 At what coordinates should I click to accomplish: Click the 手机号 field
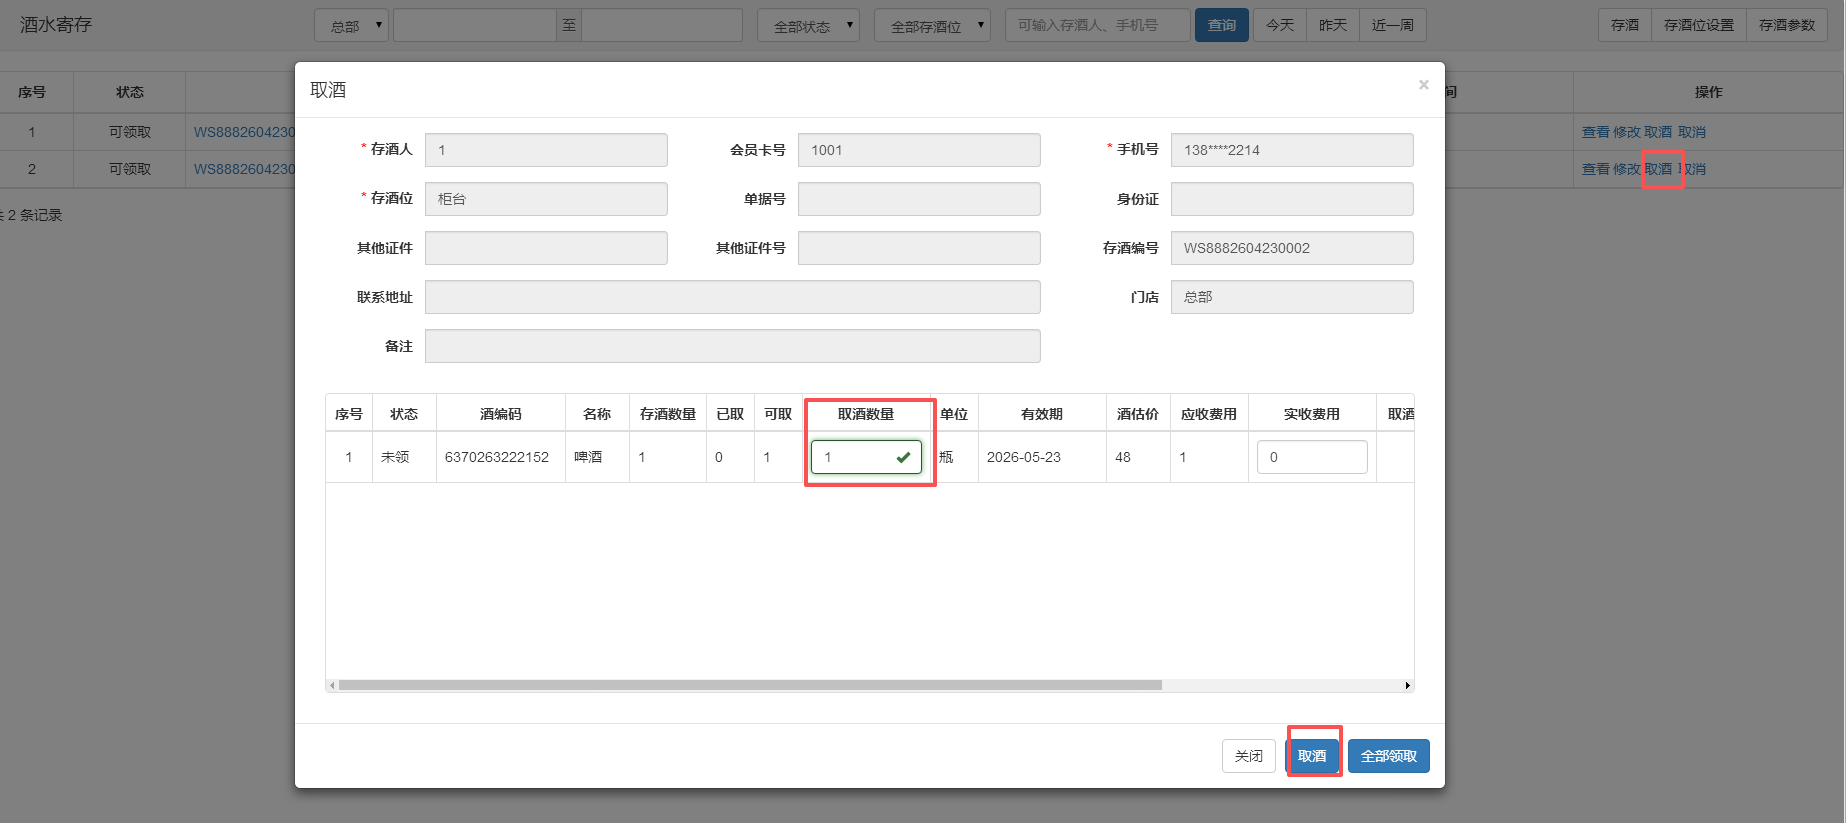(x=1292, y=150)
